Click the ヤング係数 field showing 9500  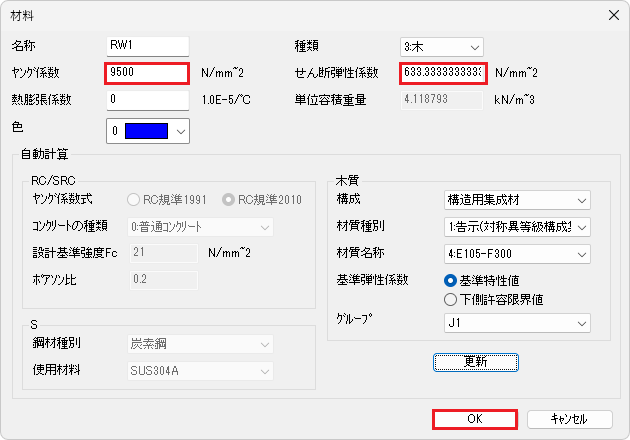pos(147,72)
